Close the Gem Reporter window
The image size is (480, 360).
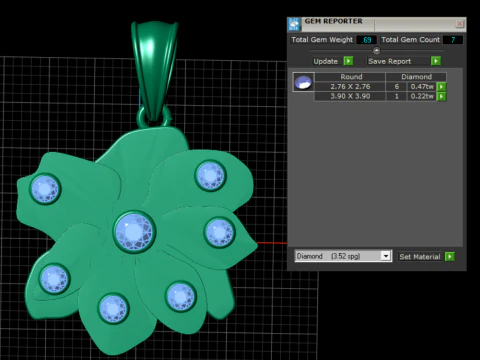click(x=460, y=24)
